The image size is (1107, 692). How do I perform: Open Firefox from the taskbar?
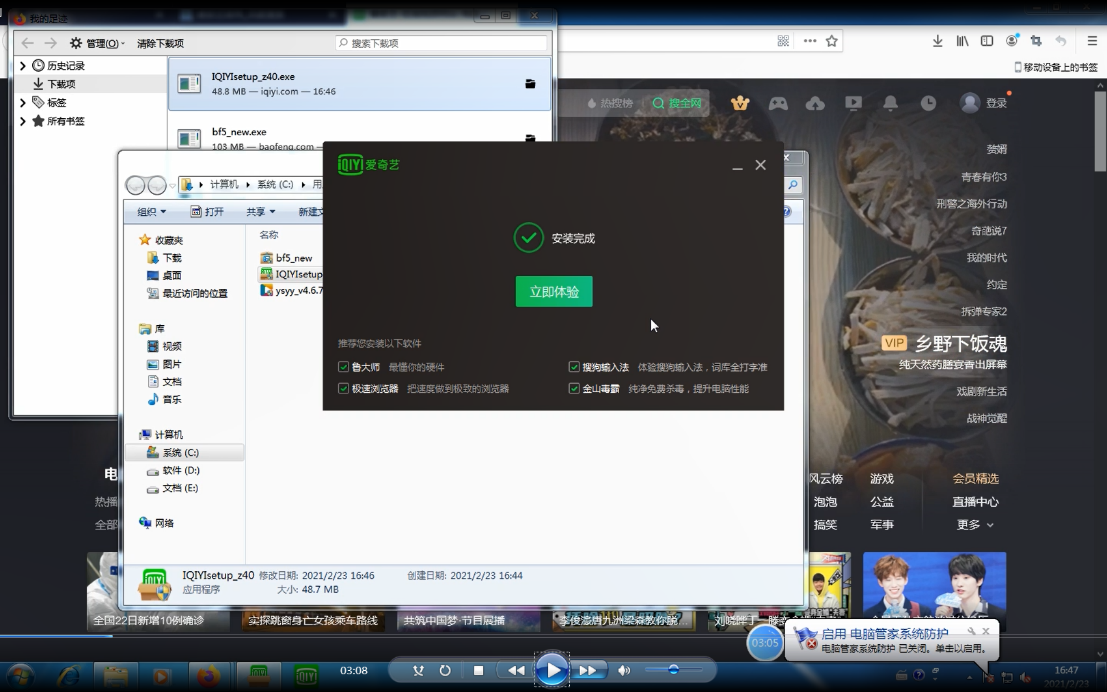point(208,676)
